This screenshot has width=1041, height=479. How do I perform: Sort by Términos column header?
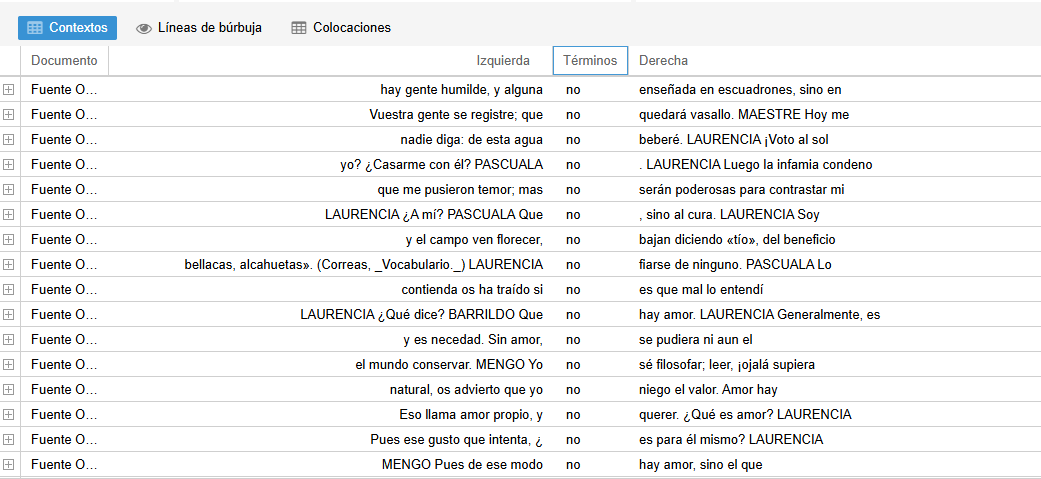click(x=590, y=60)
